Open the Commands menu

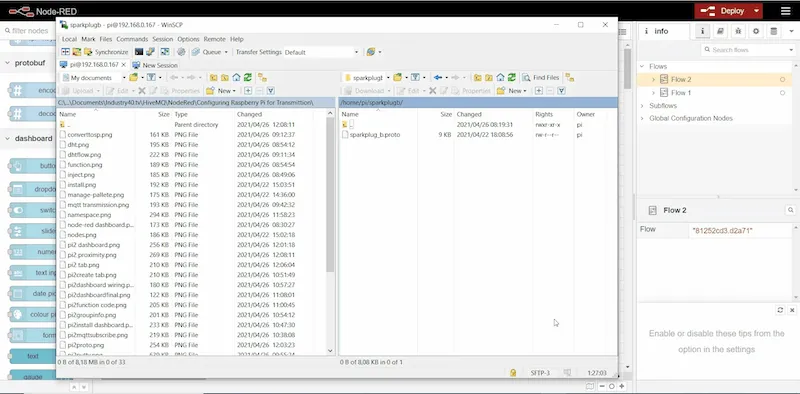tap(132, 39)
